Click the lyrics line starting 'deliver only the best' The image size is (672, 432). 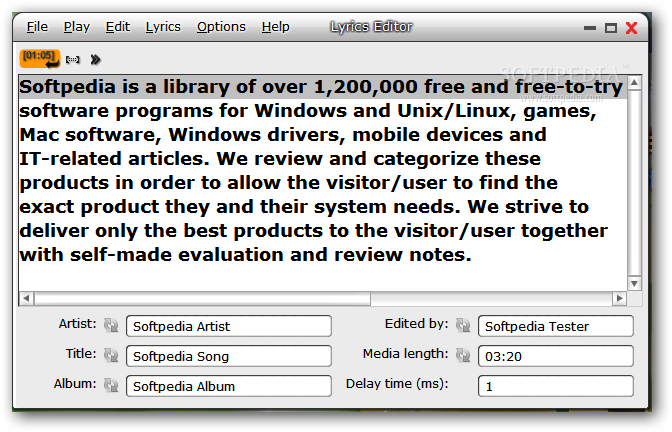(313, 231)
